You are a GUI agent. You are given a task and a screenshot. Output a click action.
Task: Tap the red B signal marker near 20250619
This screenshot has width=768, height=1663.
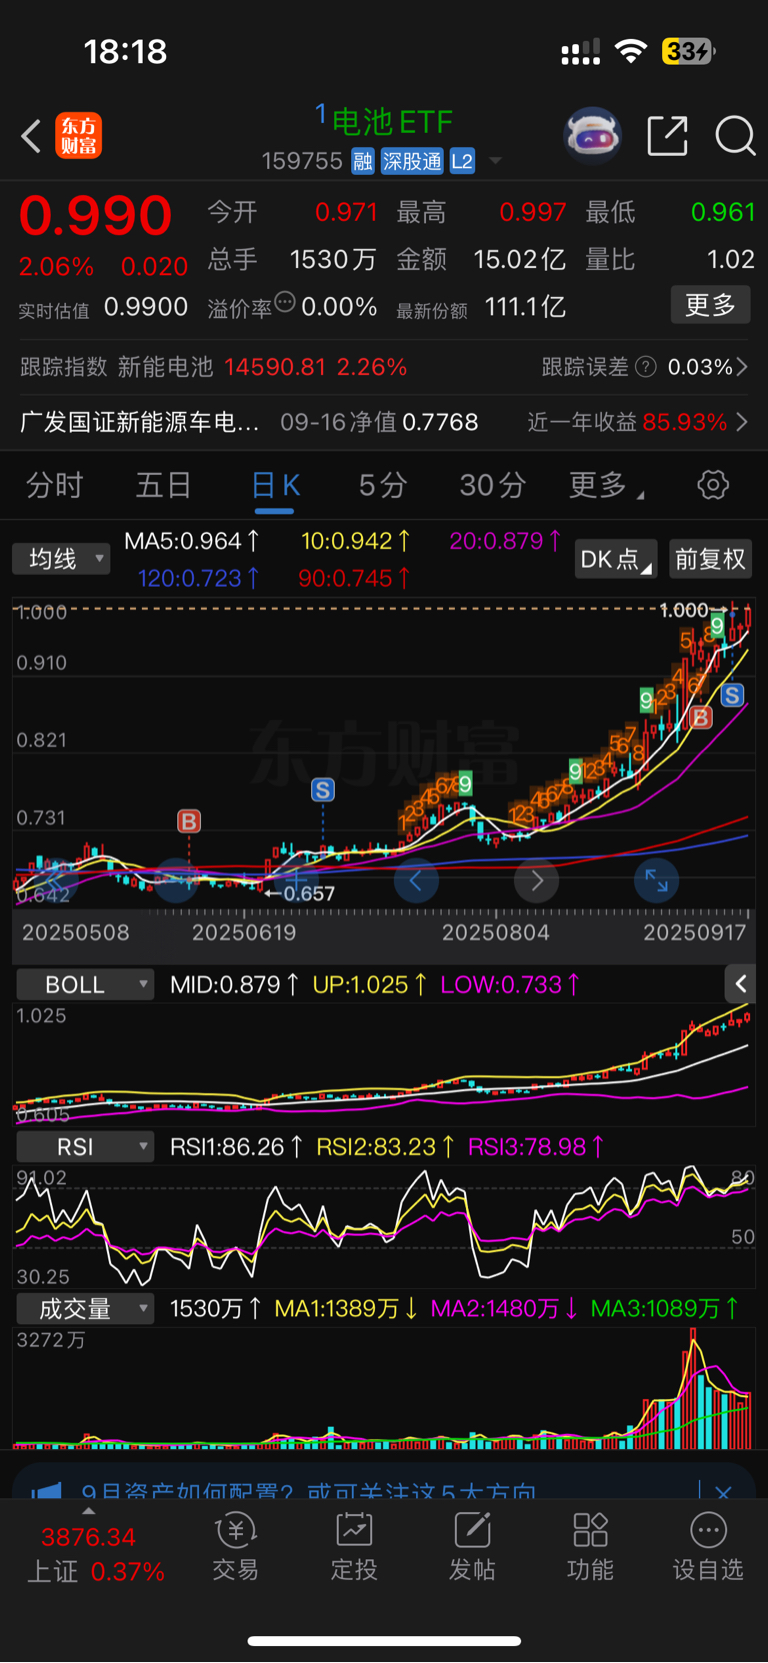tap(188, 821)
